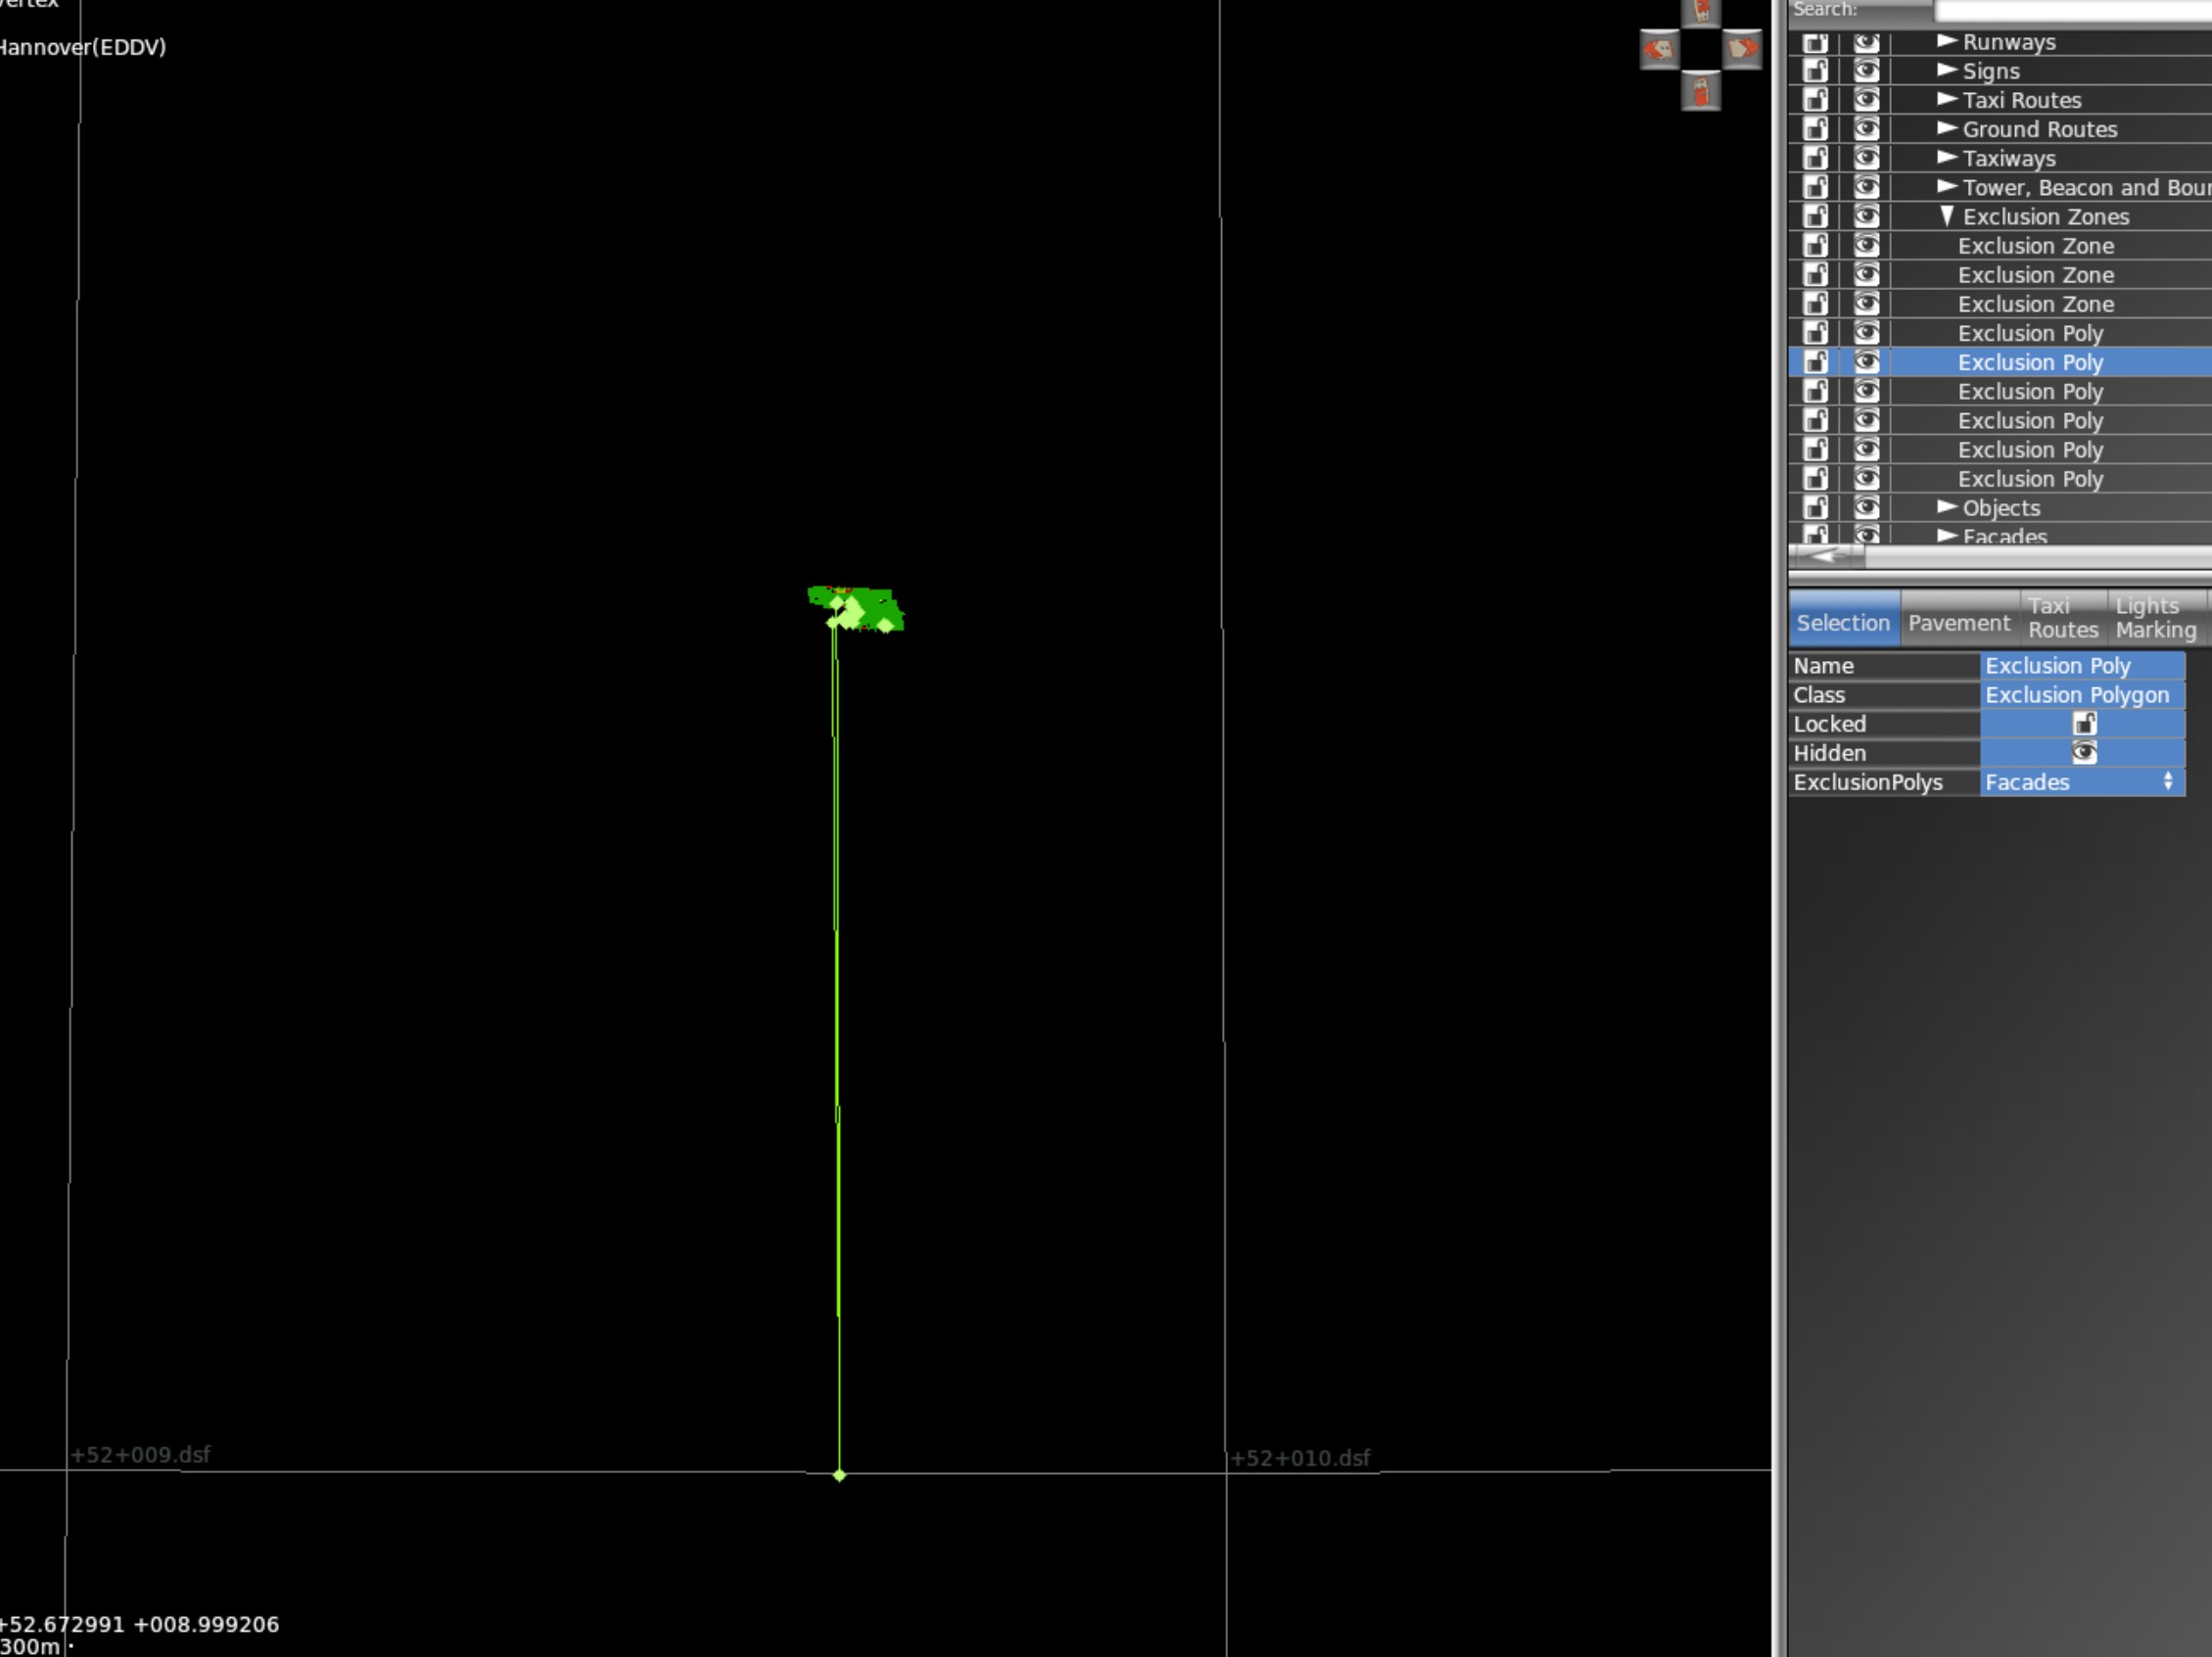
Task: Toggle the lock icon on Taxi Routes row
Action: click(1816, 100)
